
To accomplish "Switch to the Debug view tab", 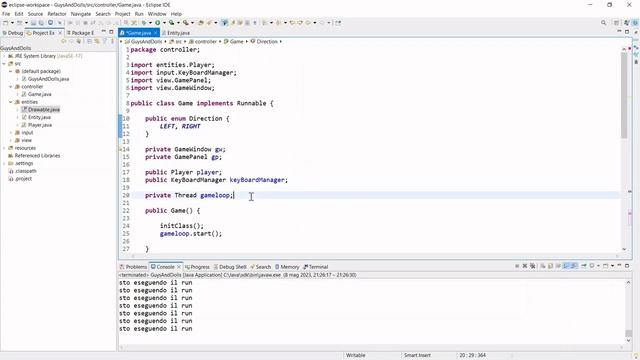I will tap(13, 33).
